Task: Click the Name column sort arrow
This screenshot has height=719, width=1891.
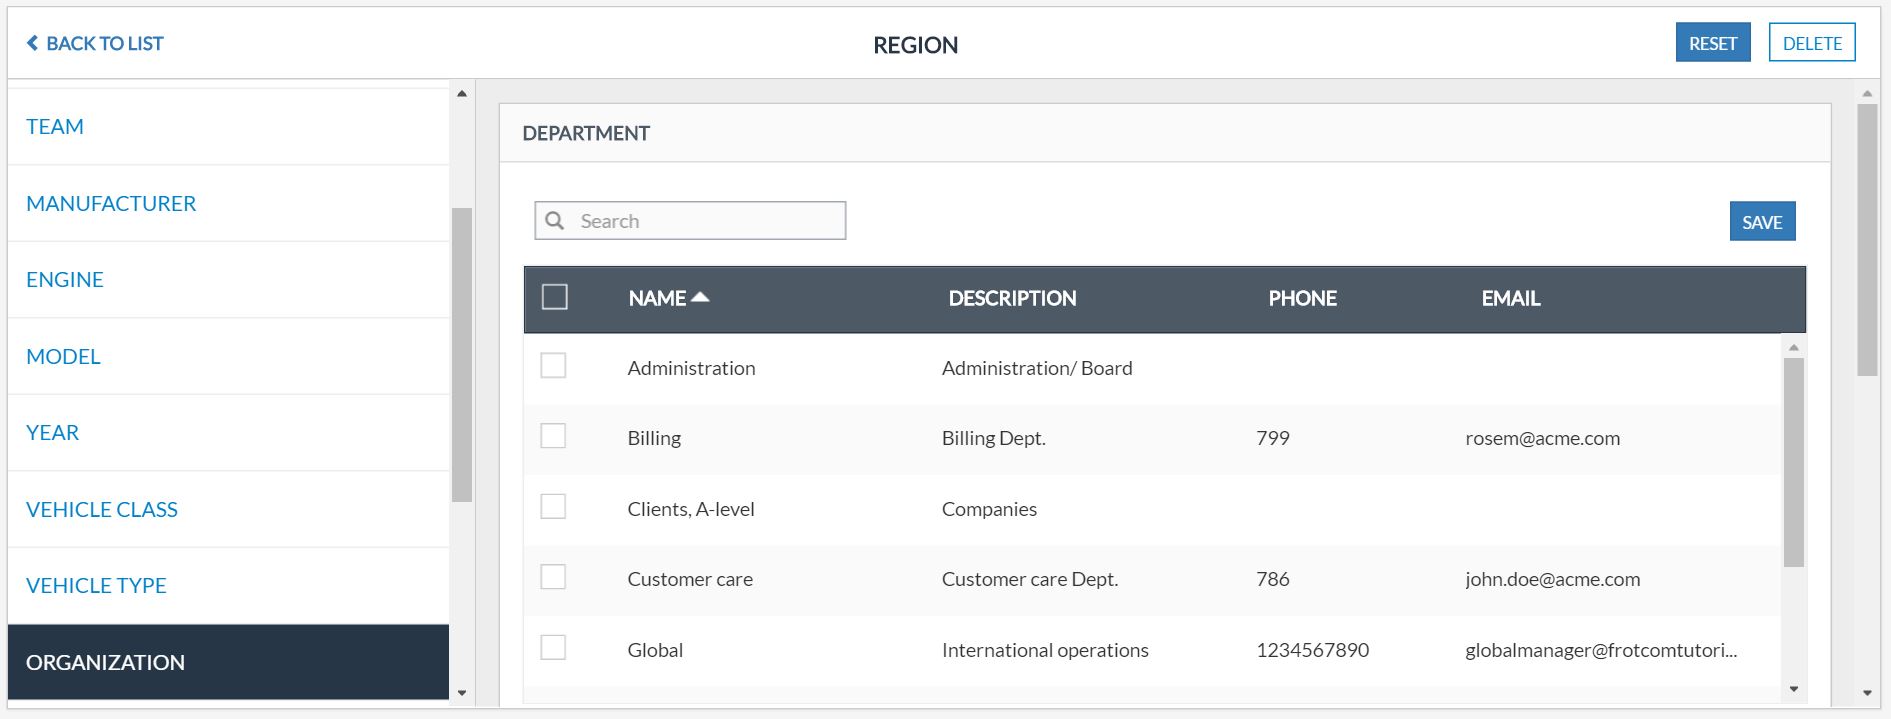Action: [x=700, y=297]
